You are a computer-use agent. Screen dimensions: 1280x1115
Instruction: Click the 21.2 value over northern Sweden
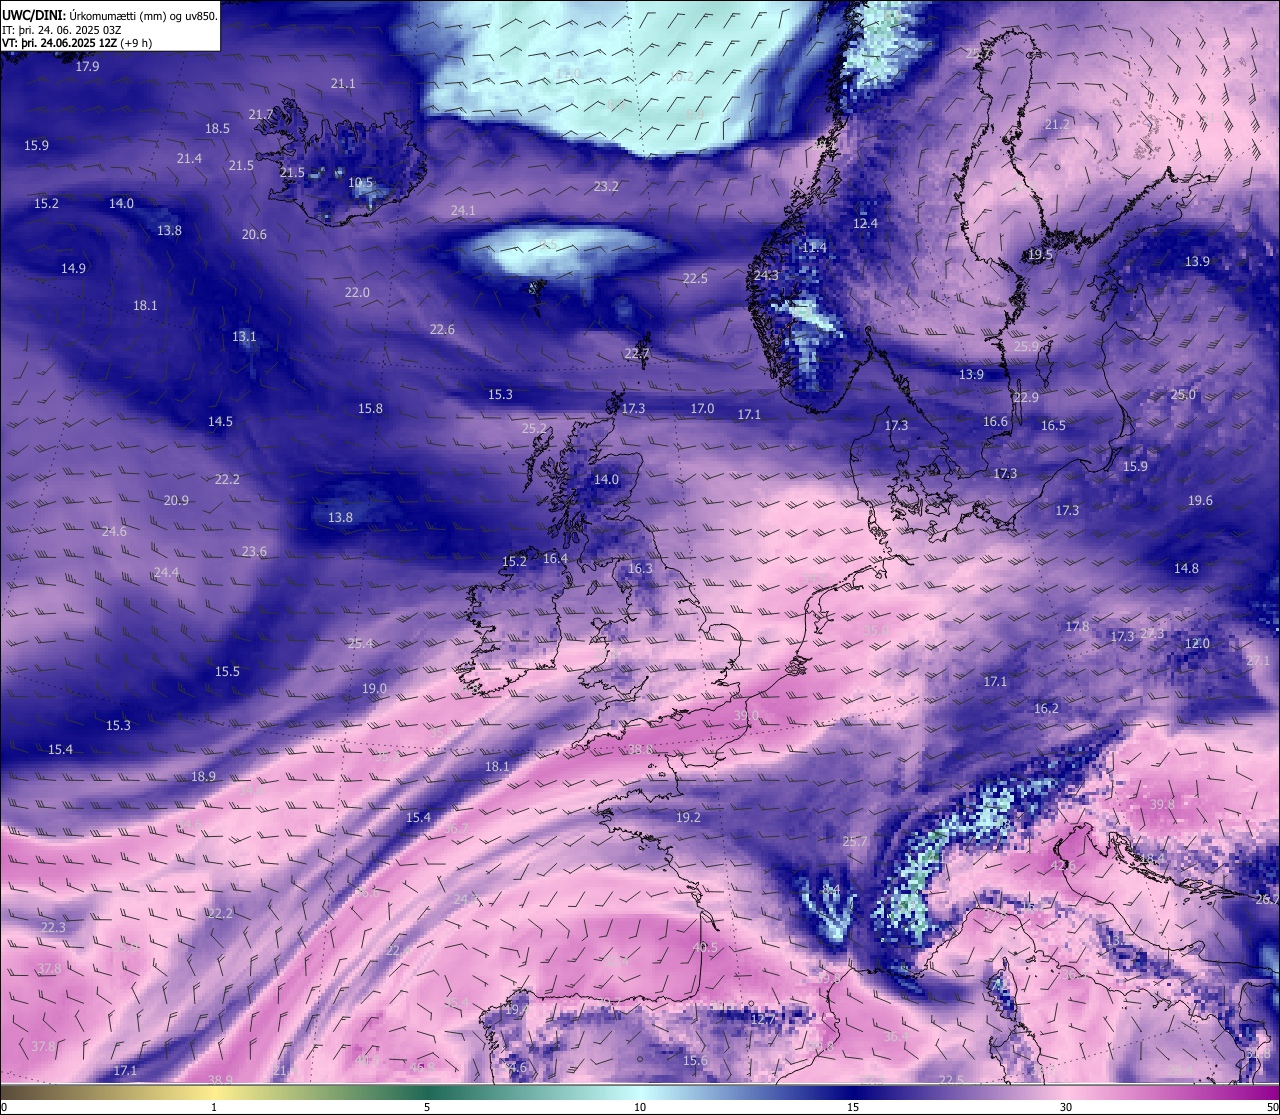click(x=1056, y=124)
